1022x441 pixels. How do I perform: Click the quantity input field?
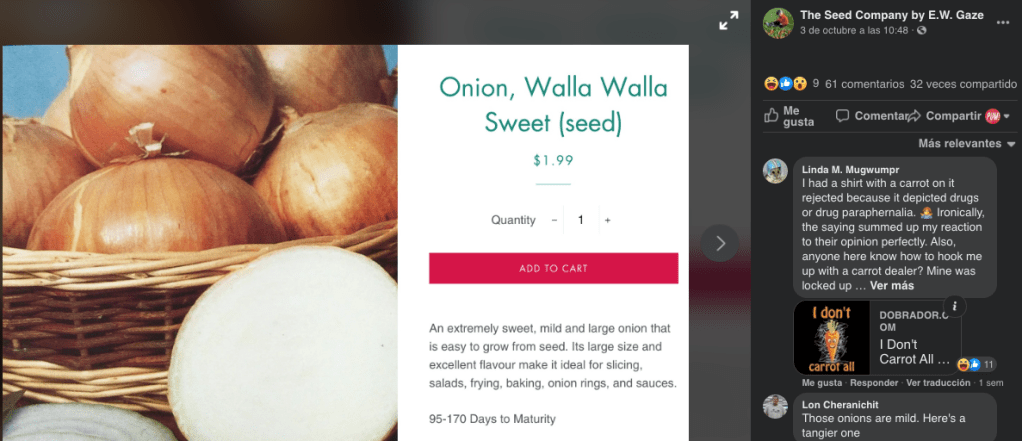(x=581, y=220)
